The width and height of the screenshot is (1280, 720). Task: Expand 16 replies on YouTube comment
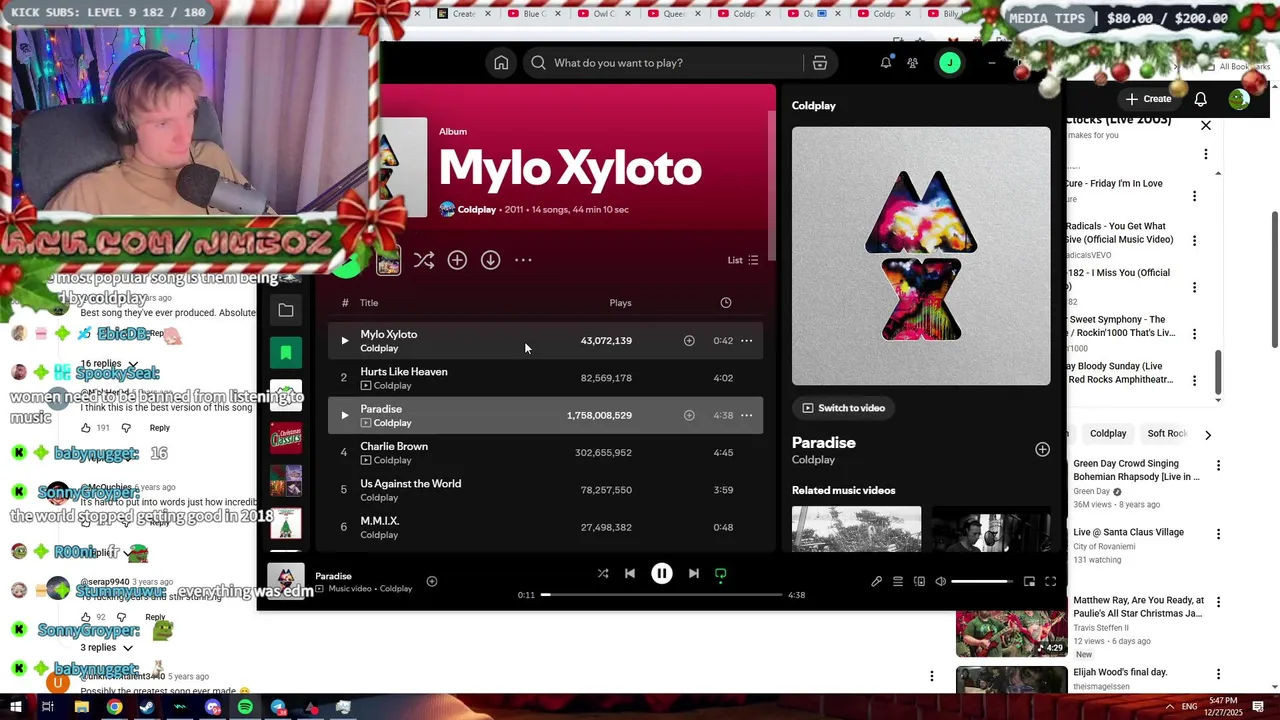pos(108,364)
